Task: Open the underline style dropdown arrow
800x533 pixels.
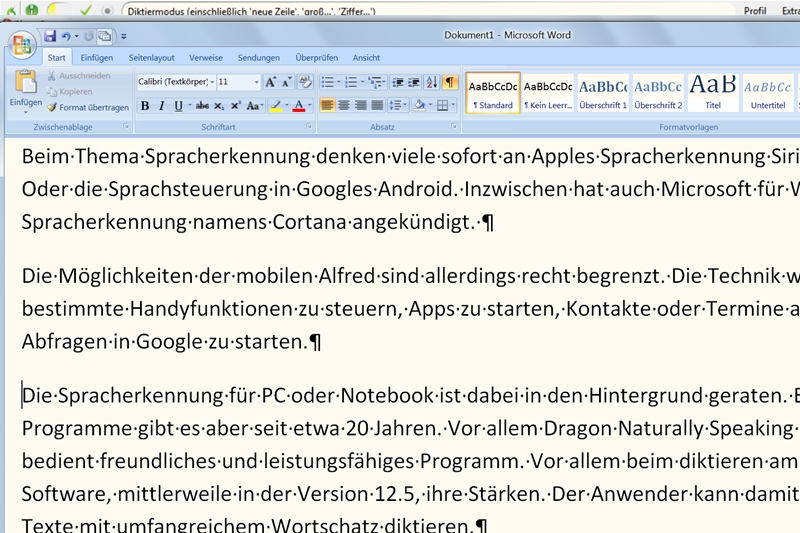Action: pyautogui.click(x=189, y=106)
